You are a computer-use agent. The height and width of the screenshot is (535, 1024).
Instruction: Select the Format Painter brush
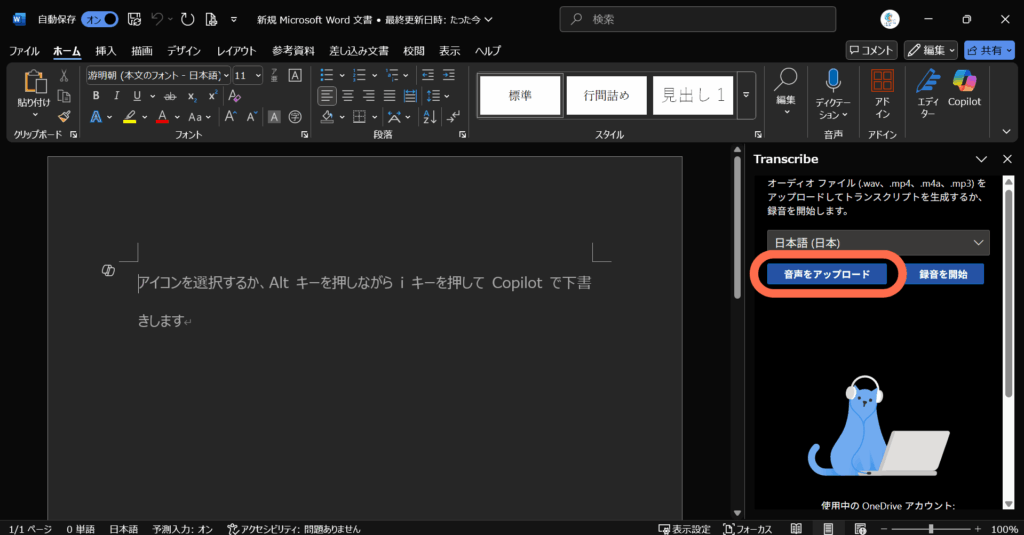(x=64, y=116)
